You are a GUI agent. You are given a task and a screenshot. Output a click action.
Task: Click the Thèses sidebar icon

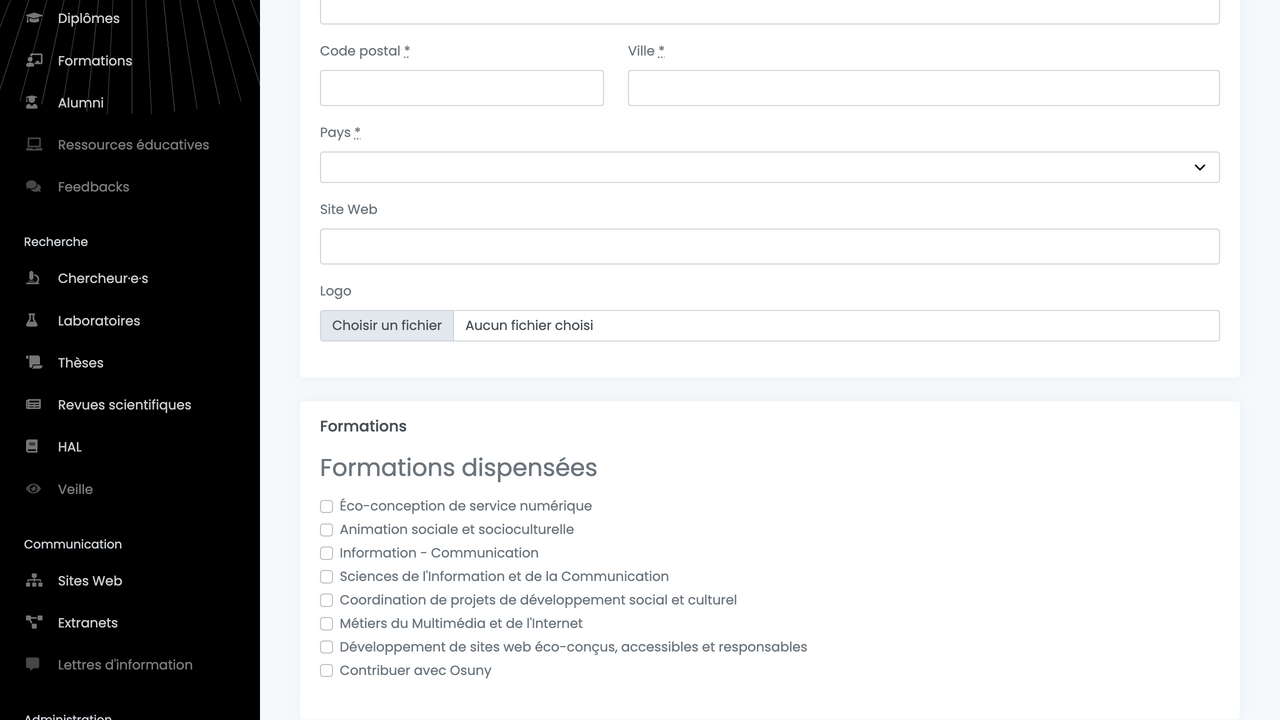tap(34, 362)
